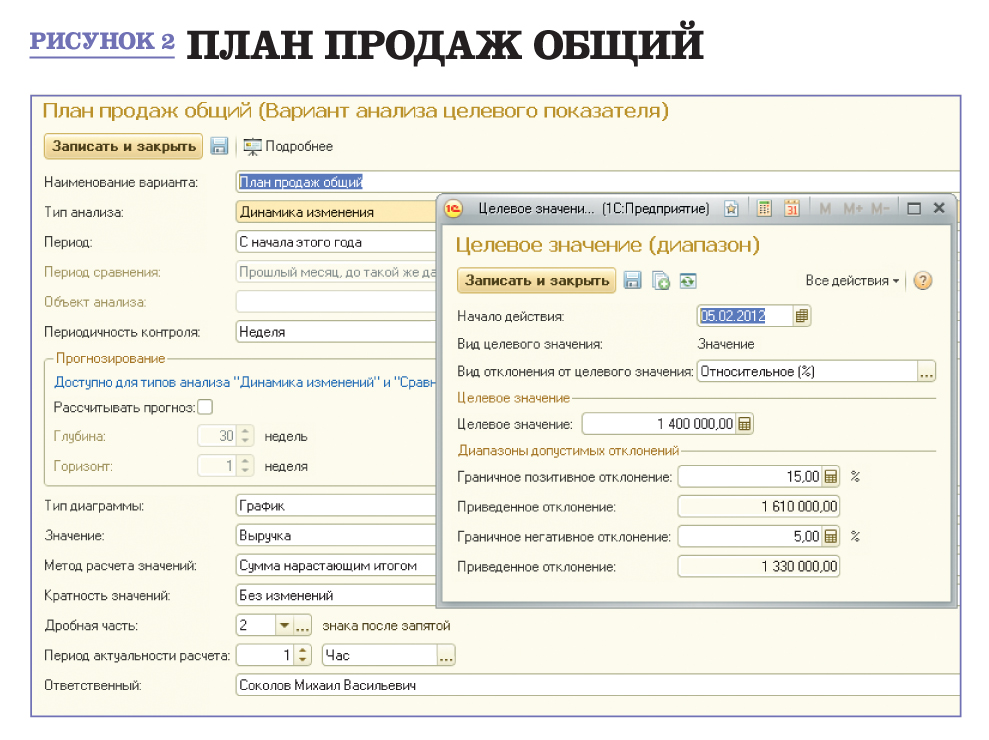Click negative deviation field 5,00
989x740 pixels.
[x=751, y=536]
